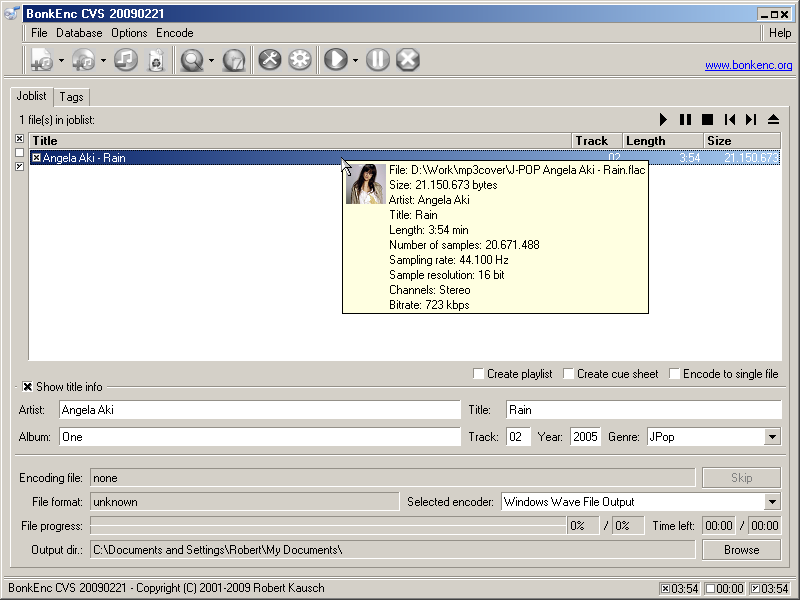Click the Output dir path field
The image size is (800, 600).
coord(392,549)
